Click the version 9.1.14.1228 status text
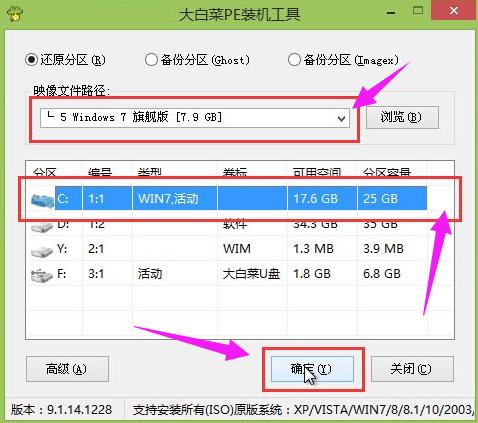 pyautogui.click(x=62, y=410)
